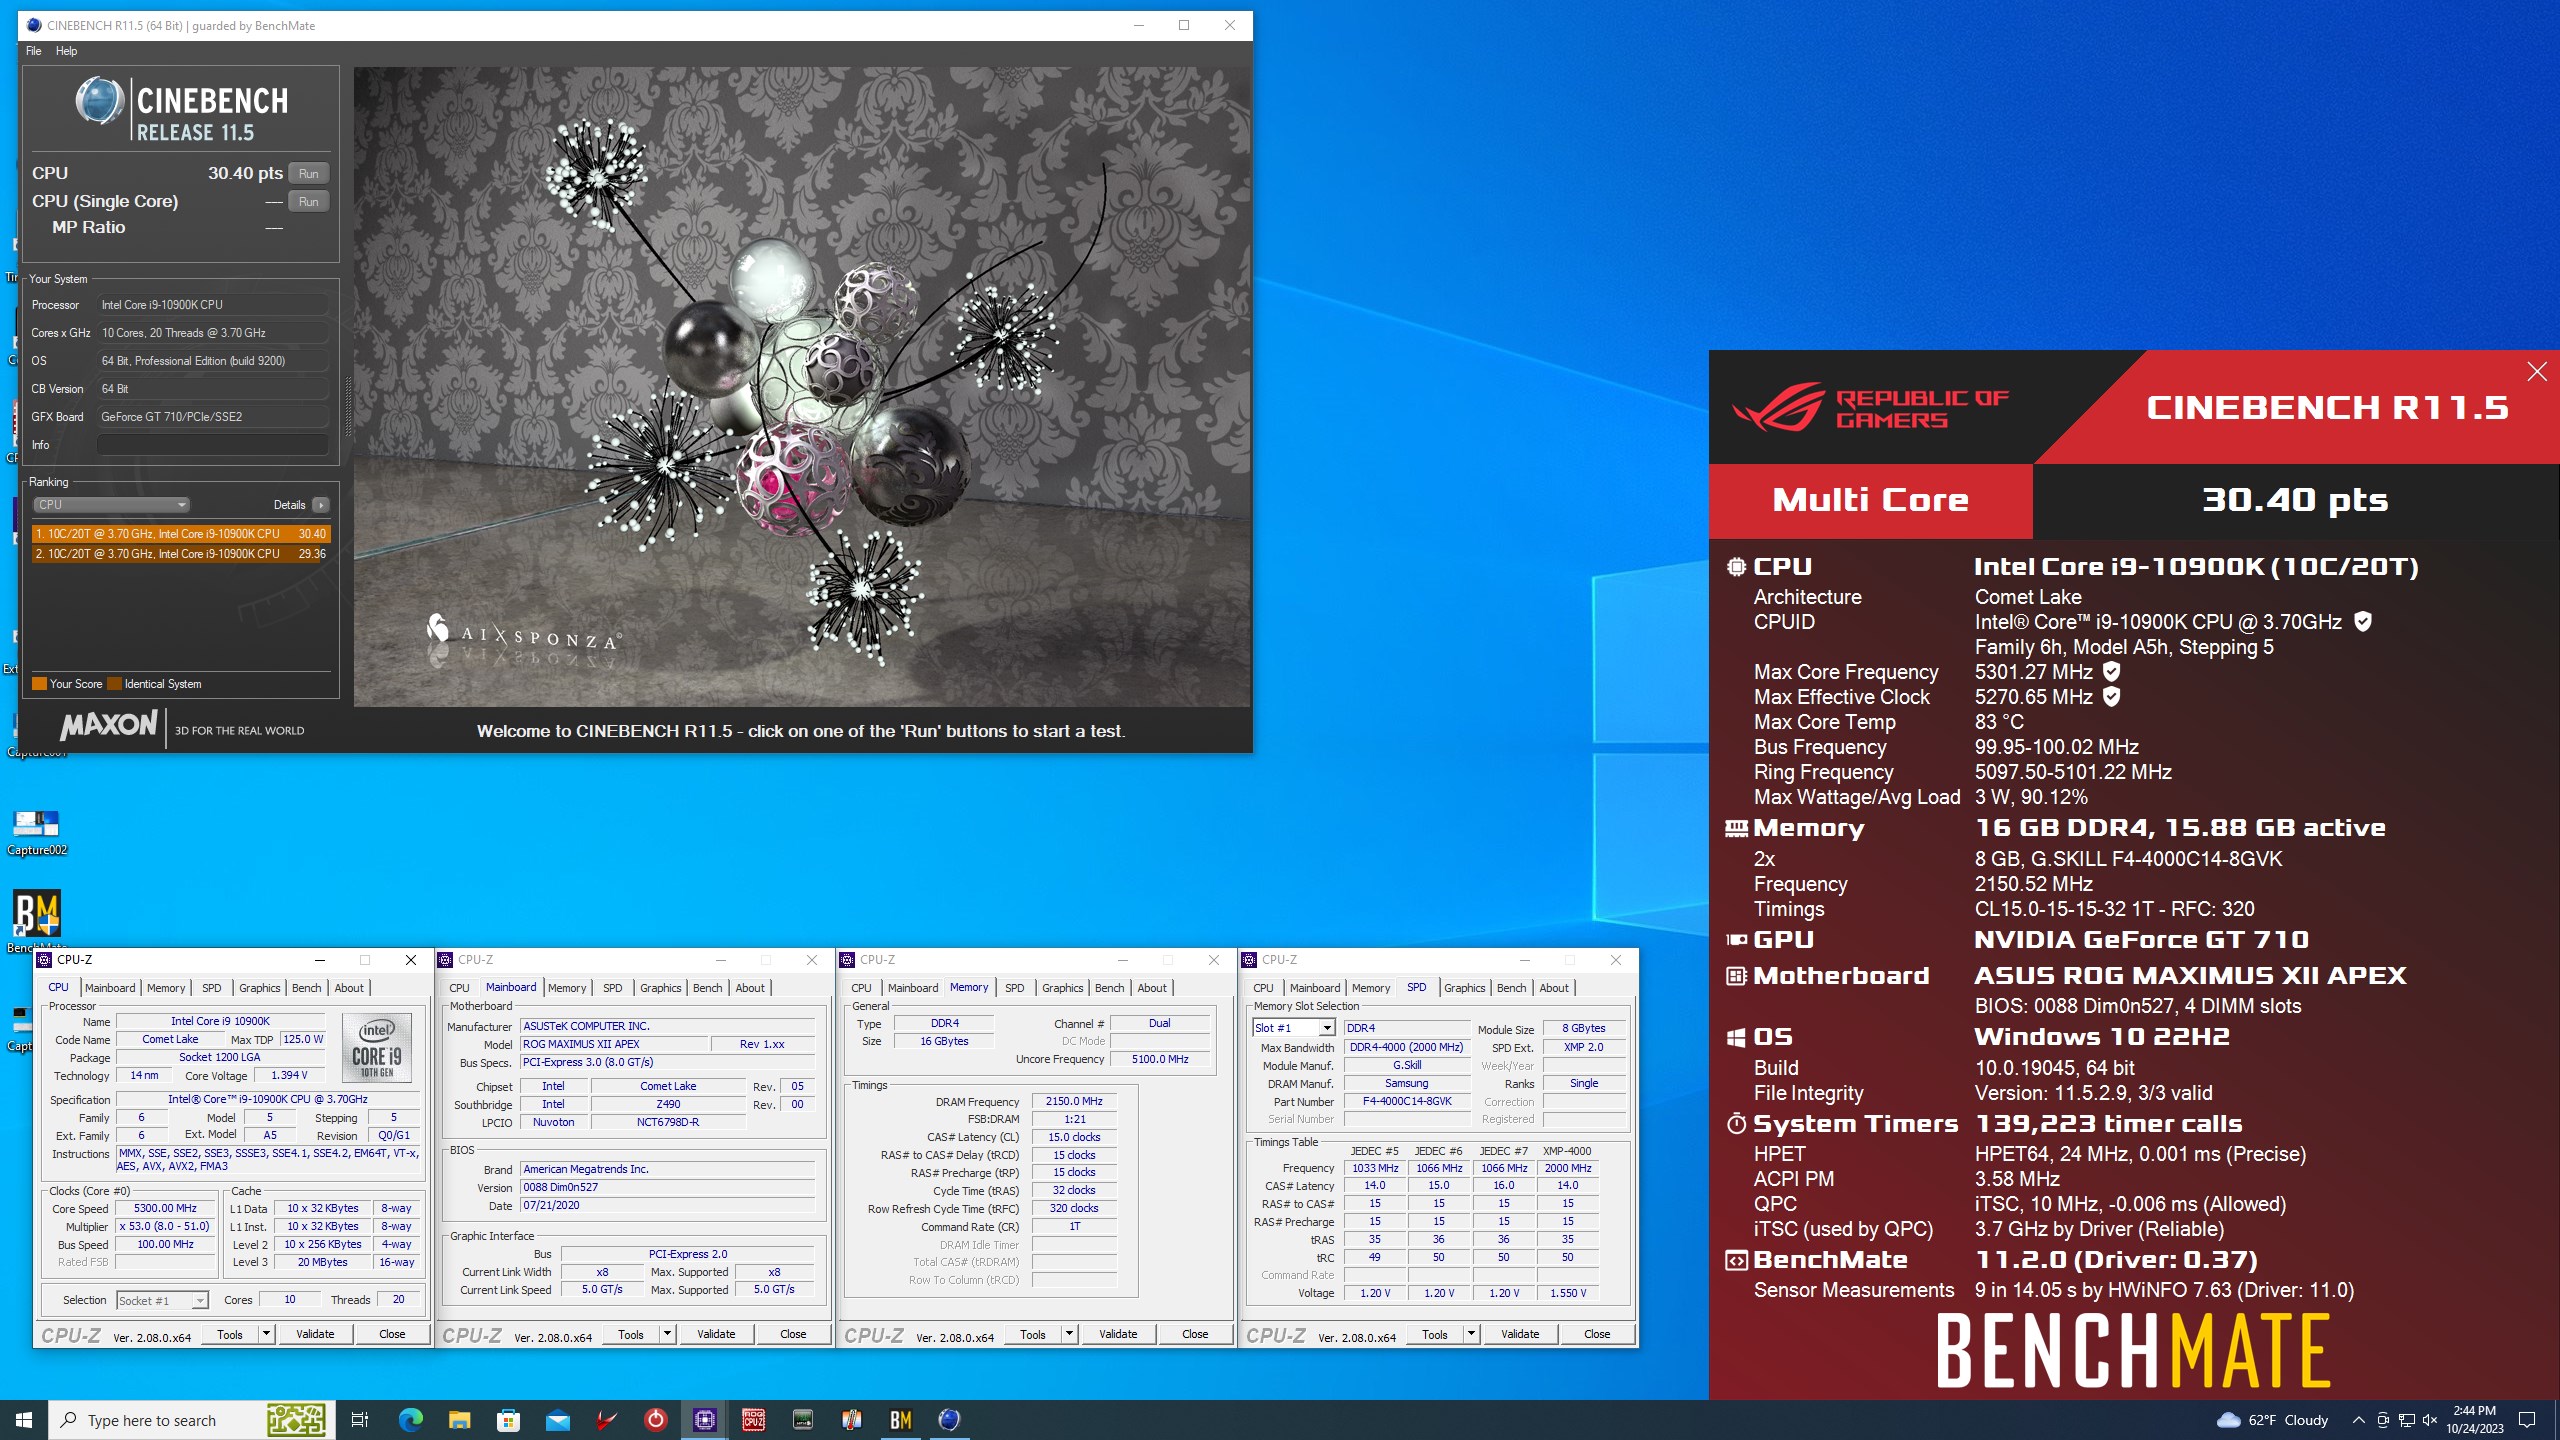The width and height of the screenshot is (2560, 1440).
Task: Click the Cinebench panel splitter handle
Action: click(x=348, y=407)
